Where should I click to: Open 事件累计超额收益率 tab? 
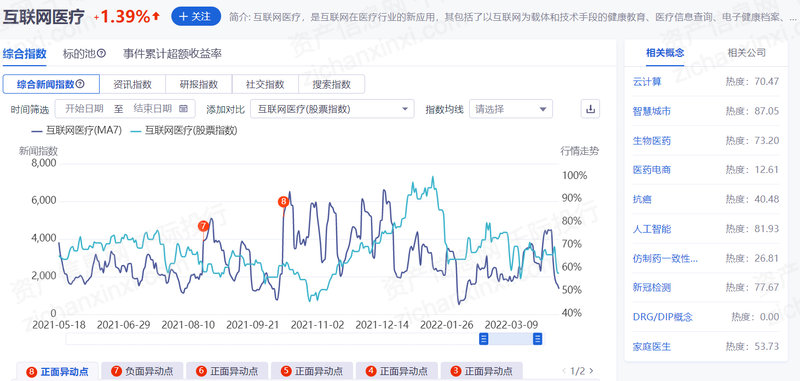click(x=172, y=54)
